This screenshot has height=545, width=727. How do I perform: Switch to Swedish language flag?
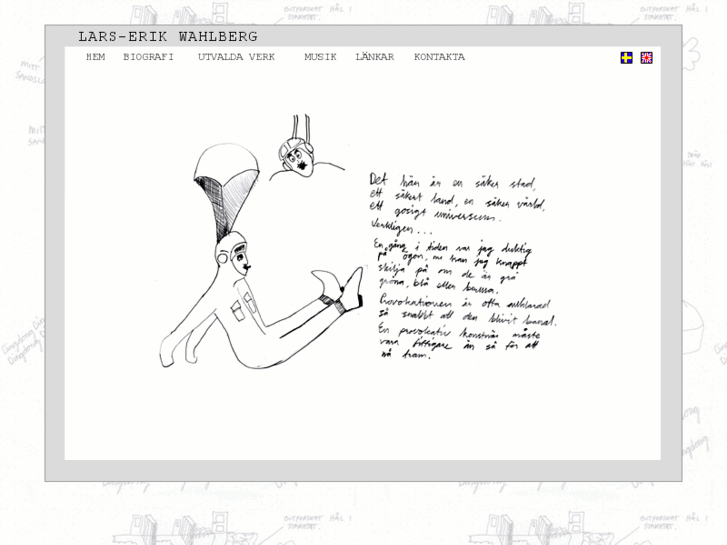pyautogui.click(x=626, y=58)
